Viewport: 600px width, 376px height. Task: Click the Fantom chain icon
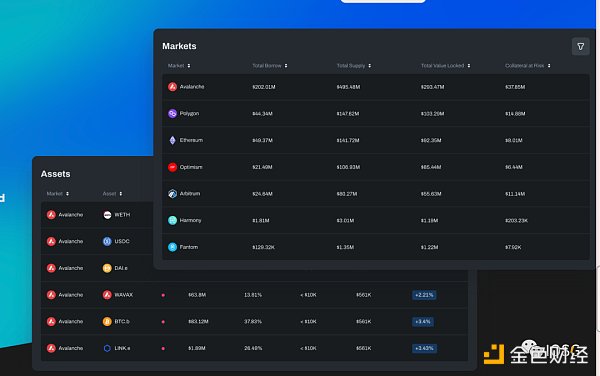coord(172,247)
